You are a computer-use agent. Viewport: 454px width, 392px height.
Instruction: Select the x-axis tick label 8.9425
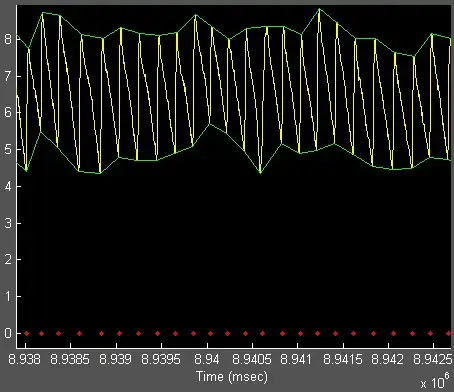(433, 359)
